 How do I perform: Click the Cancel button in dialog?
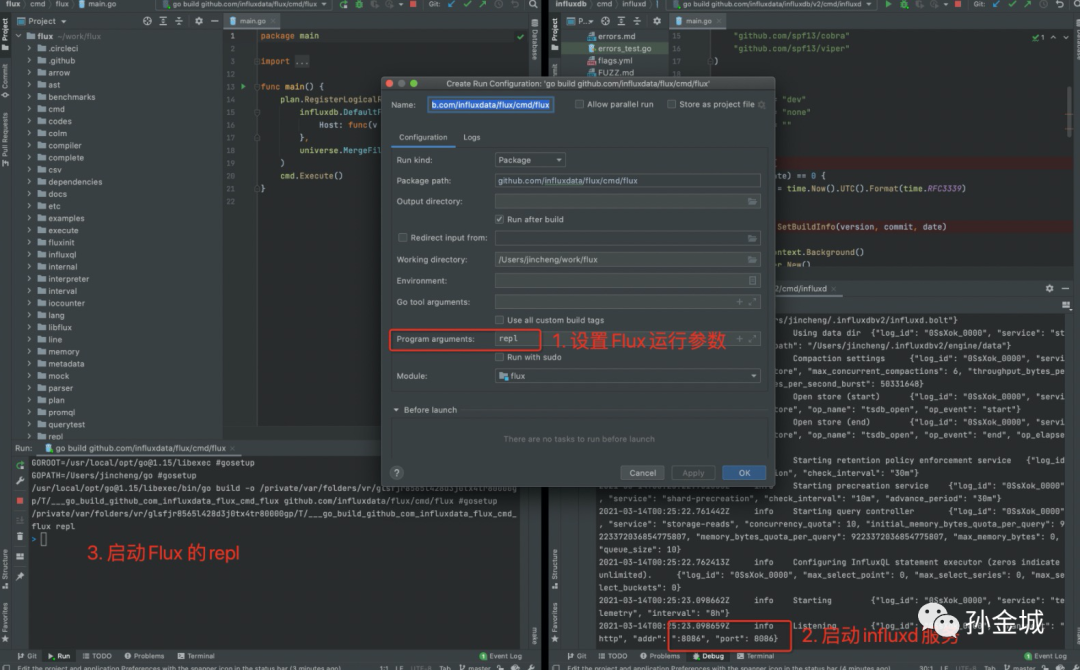(x=642, y=473)
